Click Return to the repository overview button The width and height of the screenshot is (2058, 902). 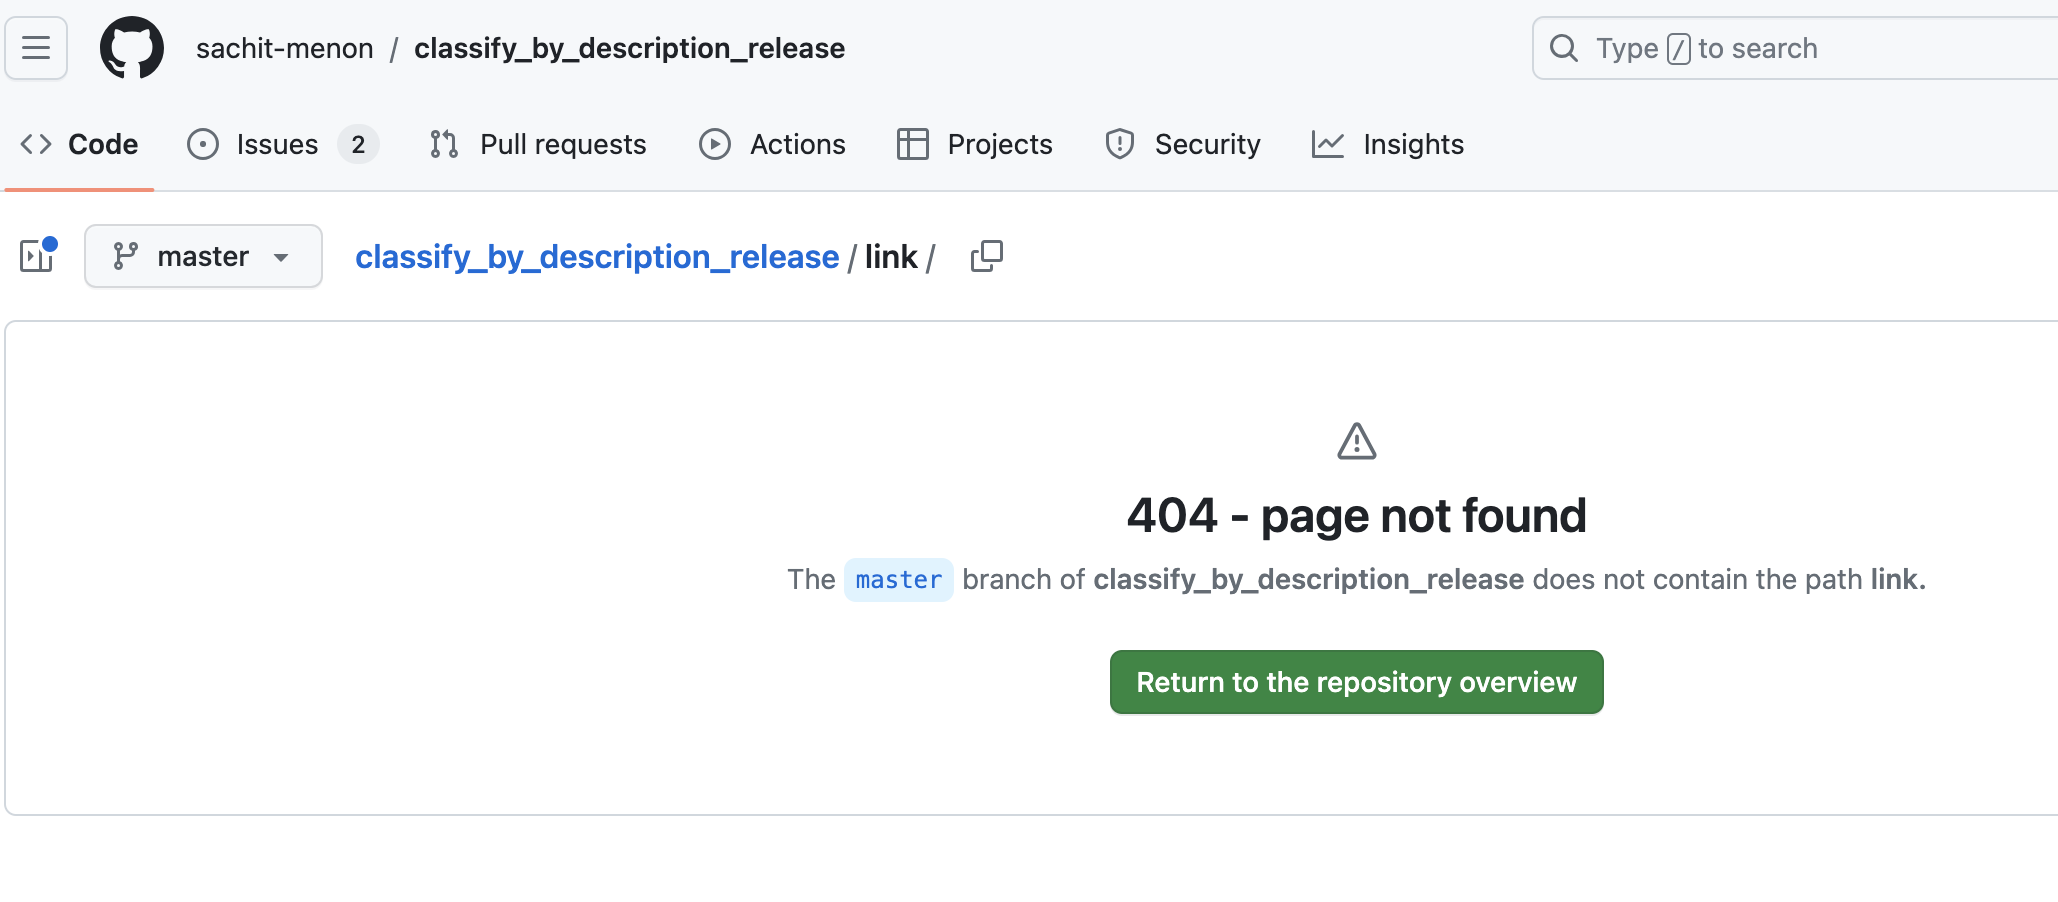pos(1356,681)
